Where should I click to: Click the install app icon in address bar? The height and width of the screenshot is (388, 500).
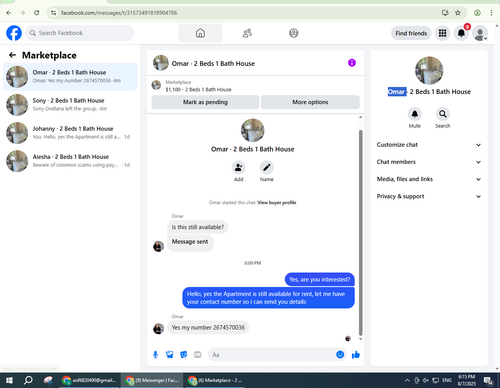pos(445,13)
